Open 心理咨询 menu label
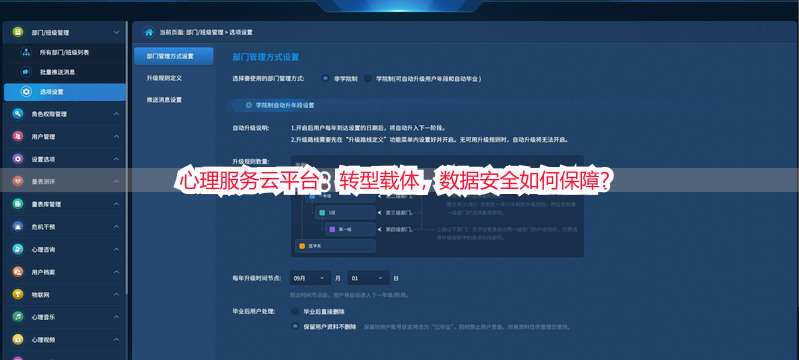This screenshot has width=799, height=360. click(43, 249)
